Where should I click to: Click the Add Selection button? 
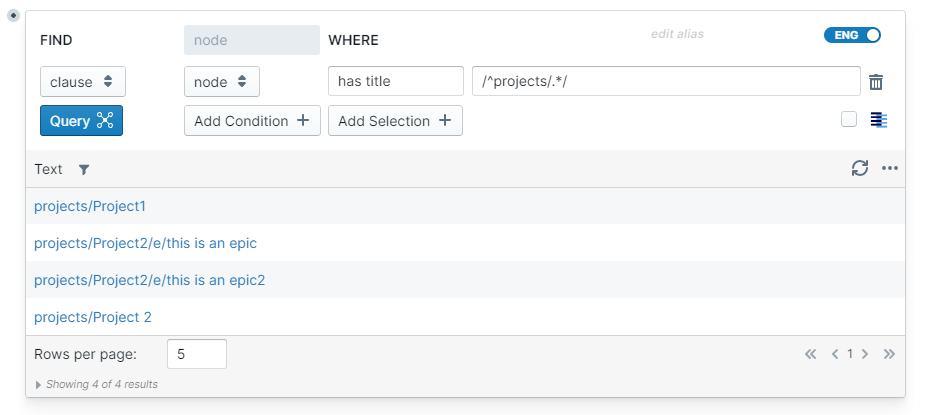tap(395, 121)
